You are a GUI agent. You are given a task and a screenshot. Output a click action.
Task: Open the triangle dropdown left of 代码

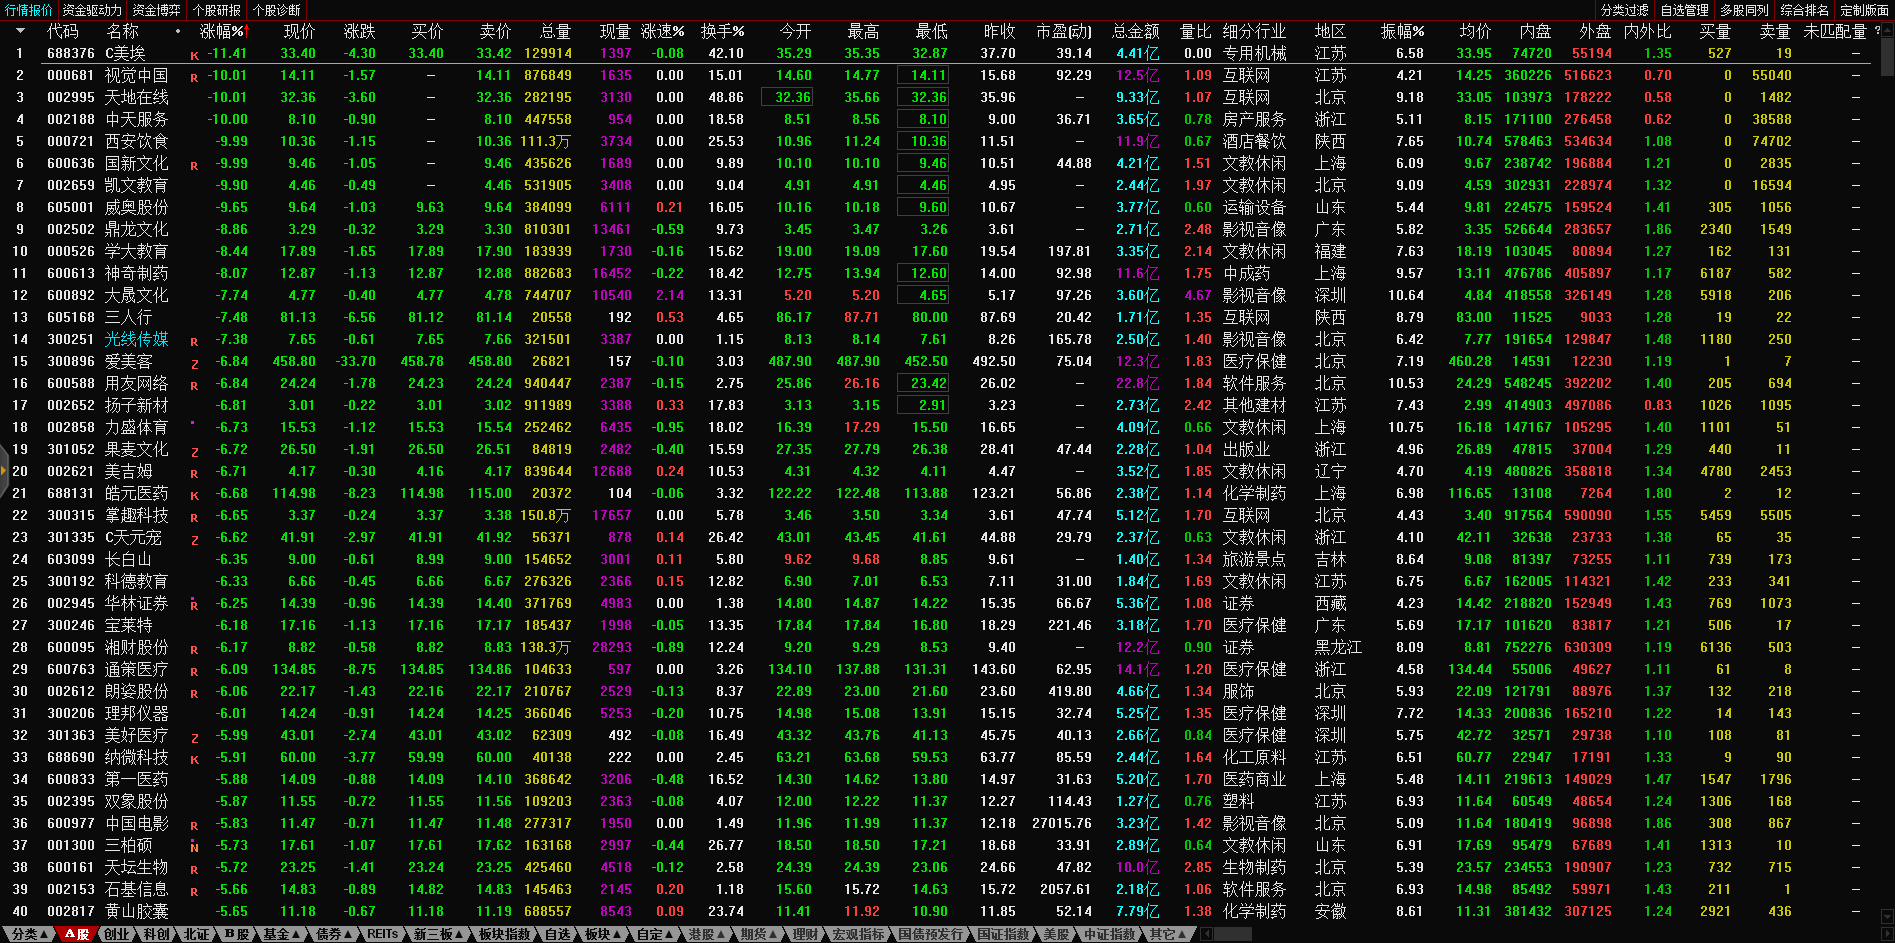19,31
